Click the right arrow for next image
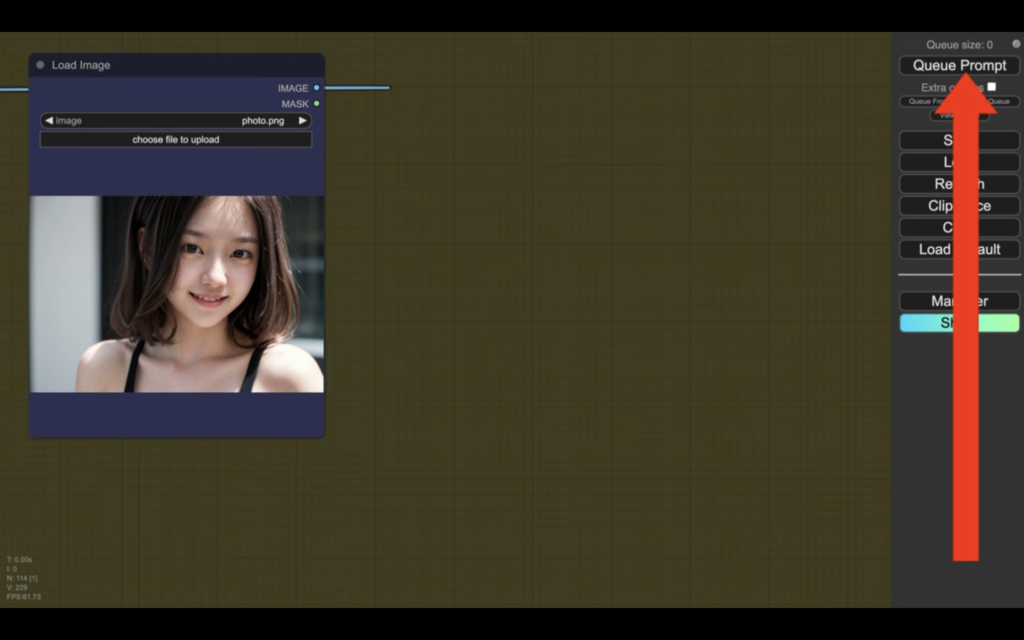 [303, 121]
